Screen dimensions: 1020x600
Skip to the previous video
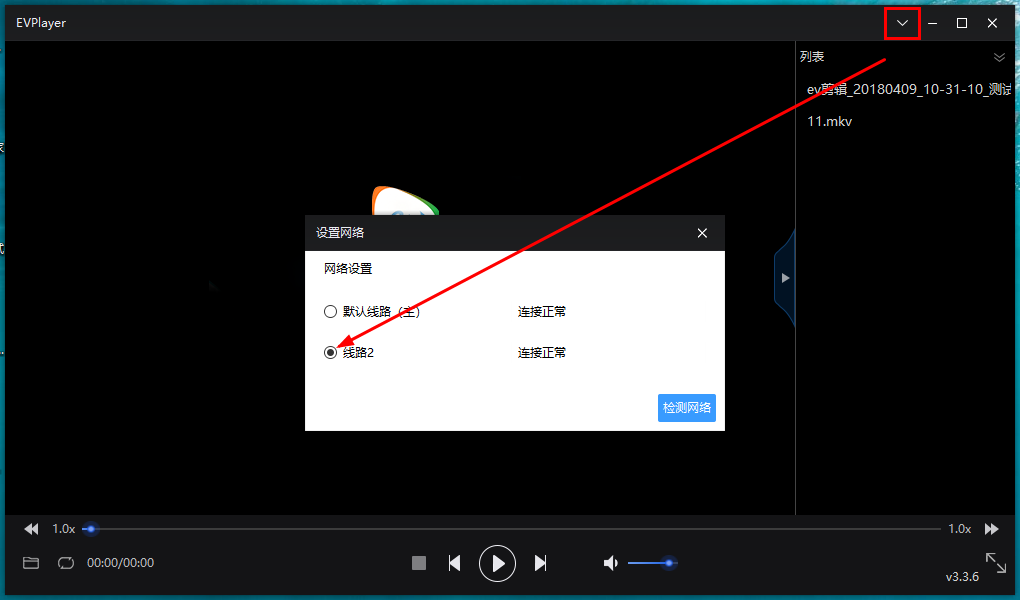pyautogui.click(x=454, y=563)
